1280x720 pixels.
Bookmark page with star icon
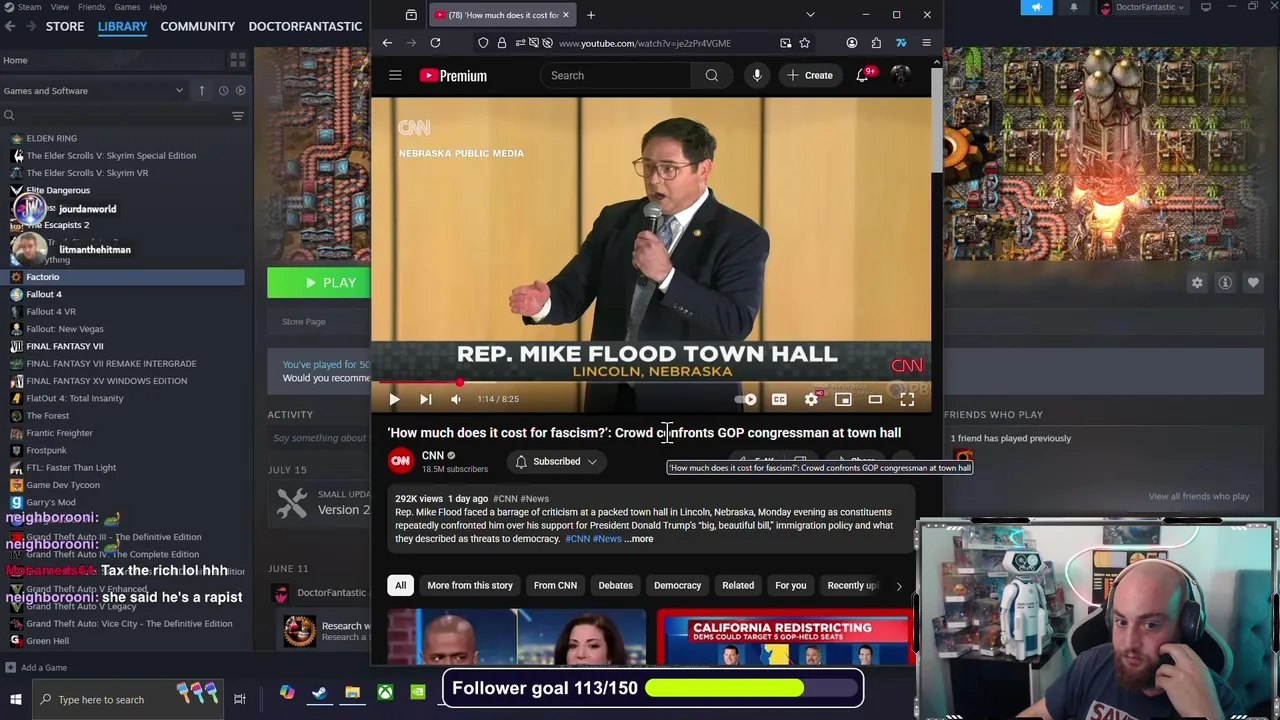[804, 43]
